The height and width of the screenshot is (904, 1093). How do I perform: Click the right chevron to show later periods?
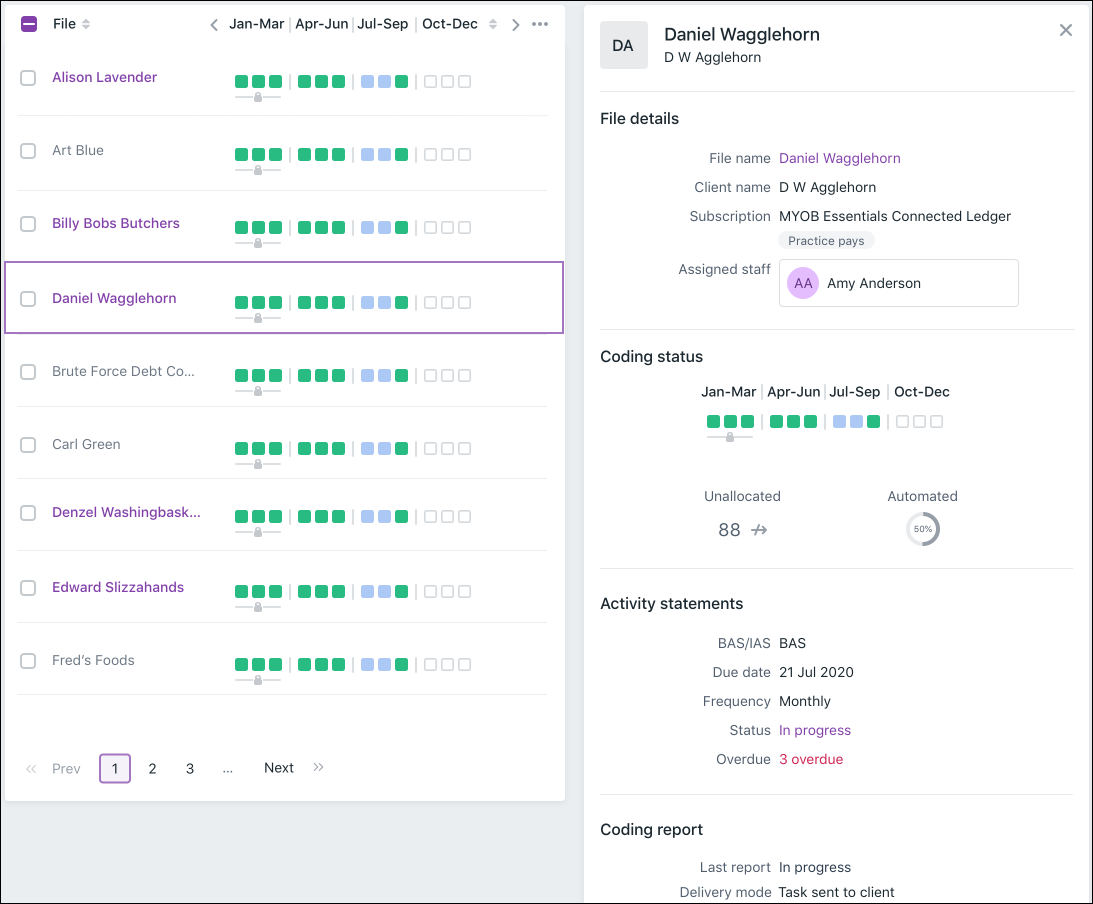pos(516,25)
